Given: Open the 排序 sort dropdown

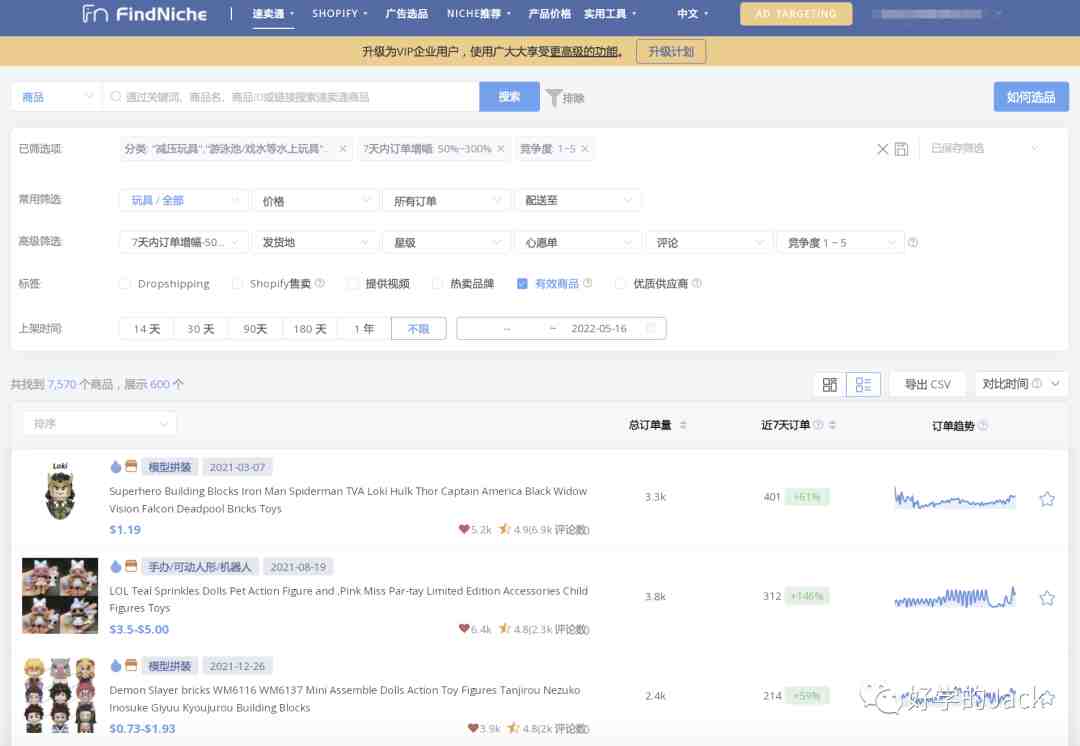Looking at the screenshot, I should click(99, 424).
